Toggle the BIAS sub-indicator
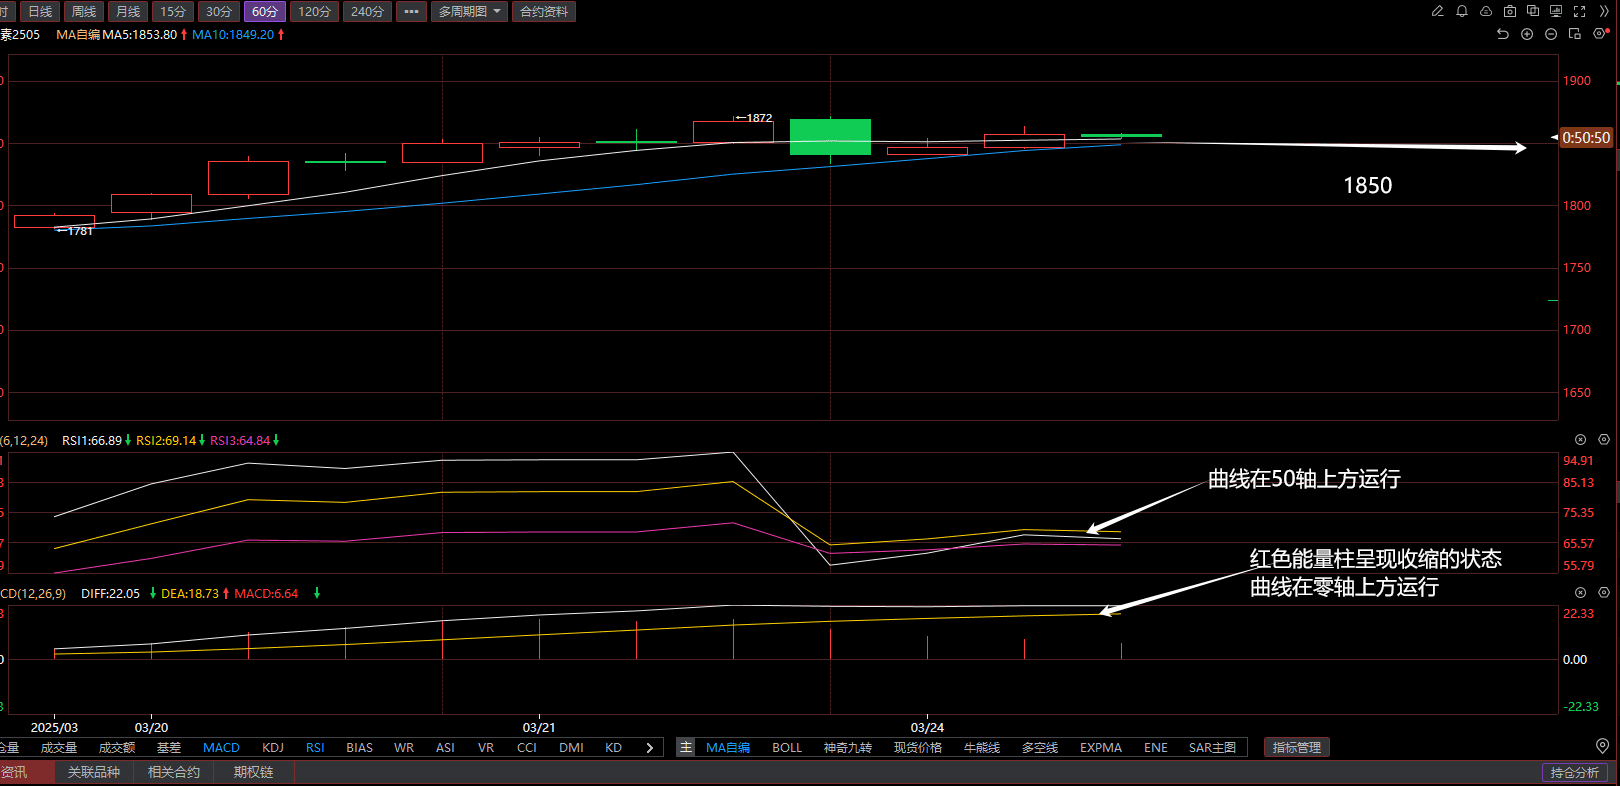1620x786 pixels. click(x=359, y=747)
